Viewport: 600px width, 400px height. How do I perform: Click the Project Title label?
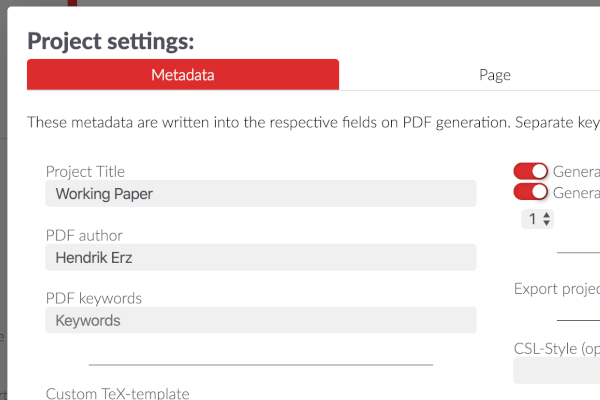coord(85,171)
